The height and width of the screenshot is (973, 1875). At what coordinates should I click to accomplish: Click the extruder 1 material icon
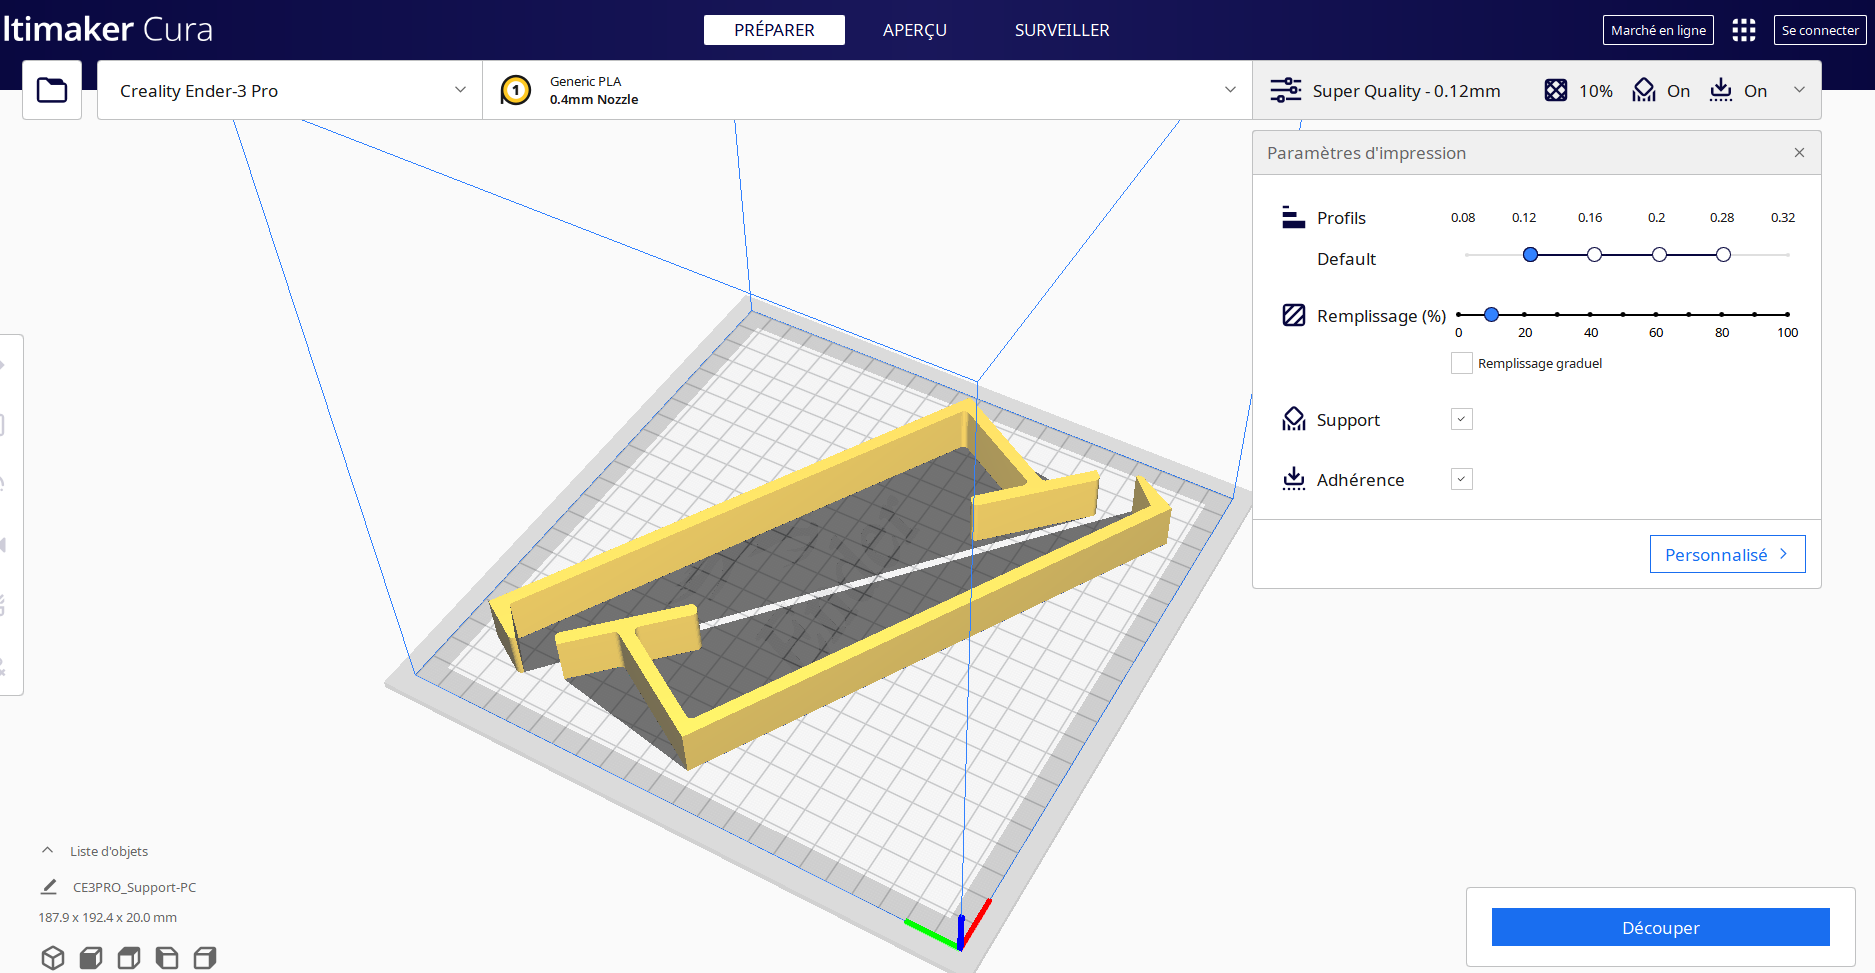(x=516, y=90)
